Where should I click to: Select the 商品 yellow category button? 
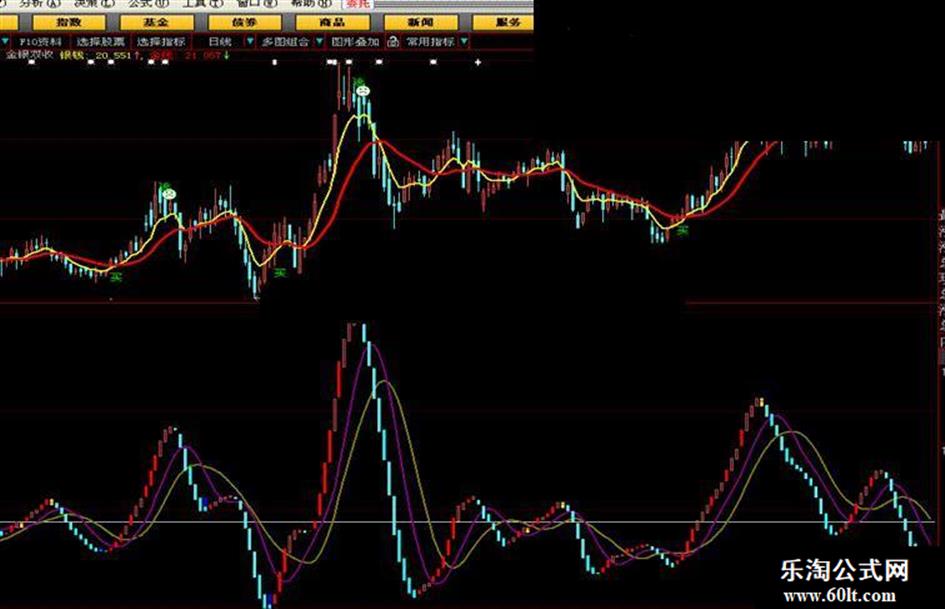click(x=332, y=23)
